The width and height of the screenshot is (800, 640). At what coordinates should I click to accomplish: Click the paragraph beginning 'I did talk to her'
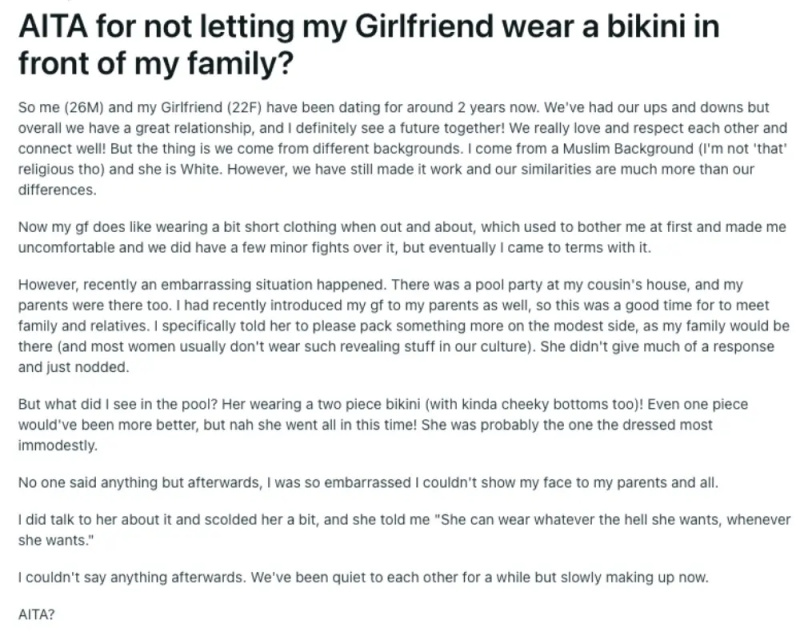pos(405,530)
